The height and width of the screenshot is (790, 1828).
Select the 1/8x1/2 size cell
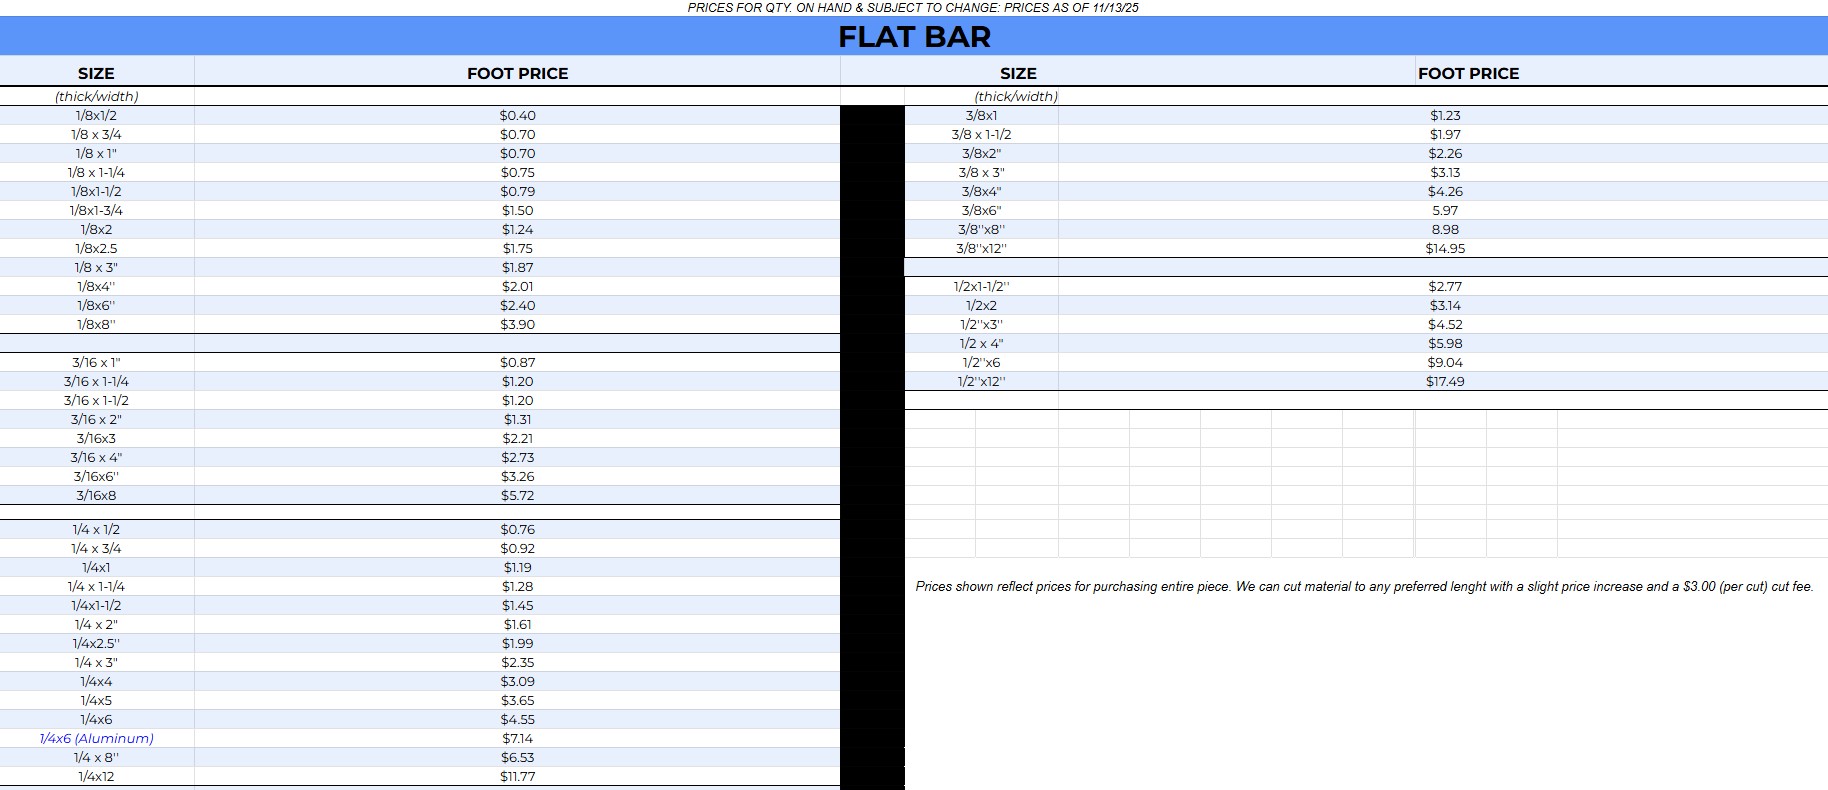tap(96, 115)
